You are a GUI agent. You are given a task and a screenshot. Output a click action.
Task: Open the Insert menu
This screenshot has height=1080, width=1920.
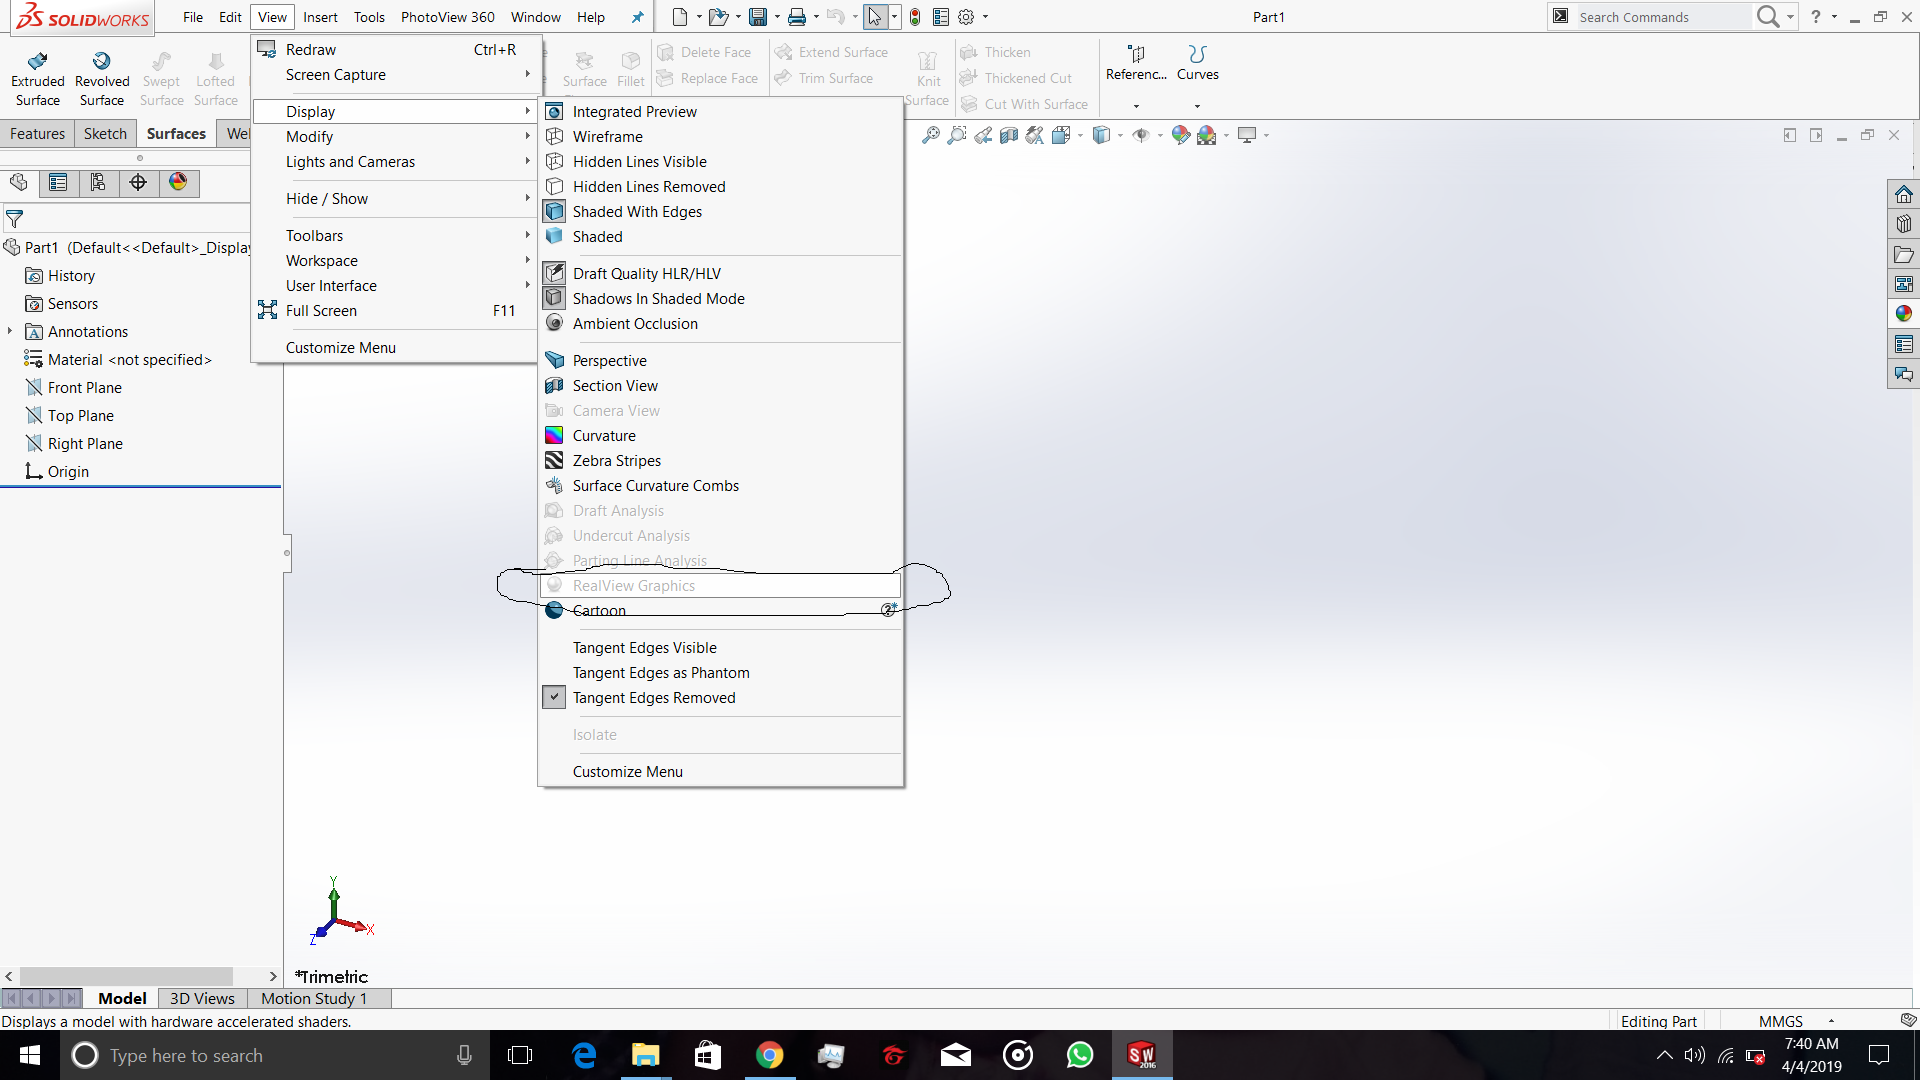[x=320, y=17]
